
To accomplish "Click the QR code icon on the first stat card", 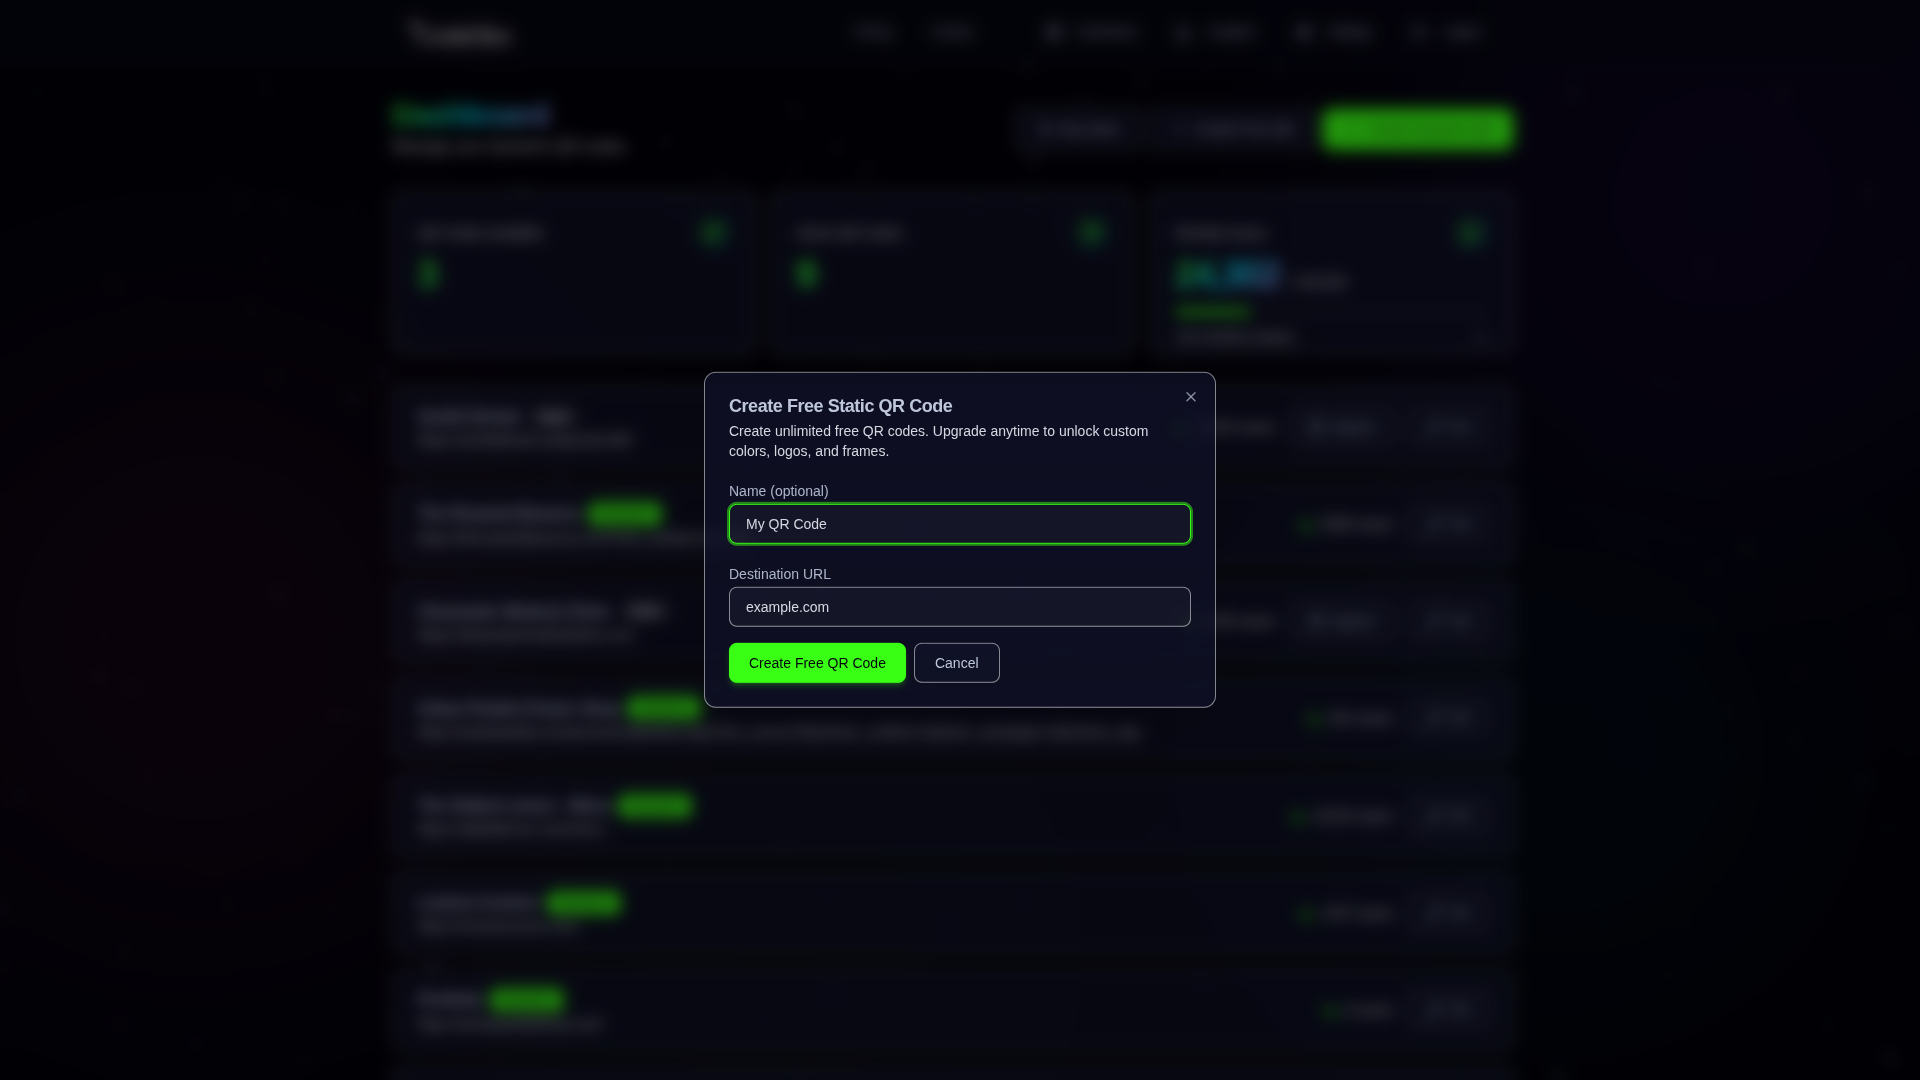I will [712, 232].
